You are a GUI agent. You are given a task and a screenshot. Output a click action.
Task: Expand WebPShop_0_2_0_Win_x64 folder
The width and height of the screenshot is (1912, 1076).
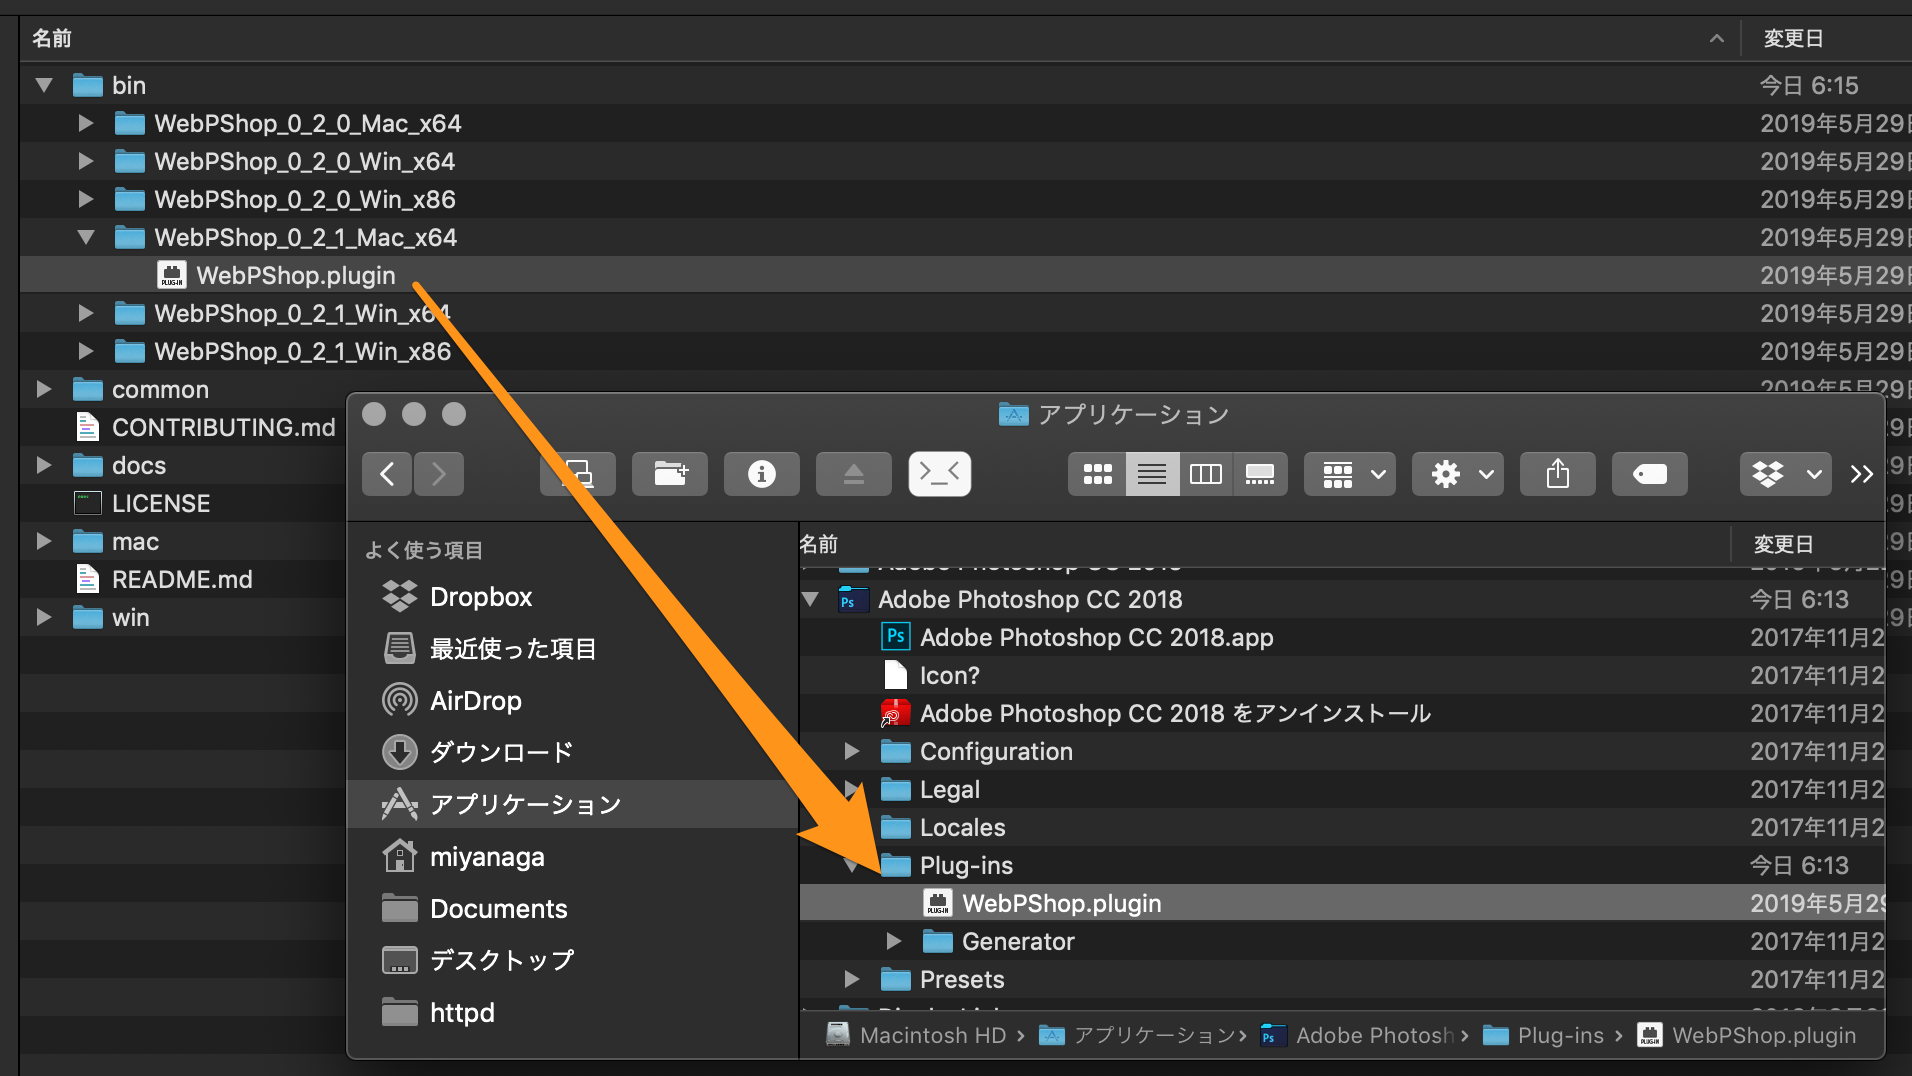[86, 161]
